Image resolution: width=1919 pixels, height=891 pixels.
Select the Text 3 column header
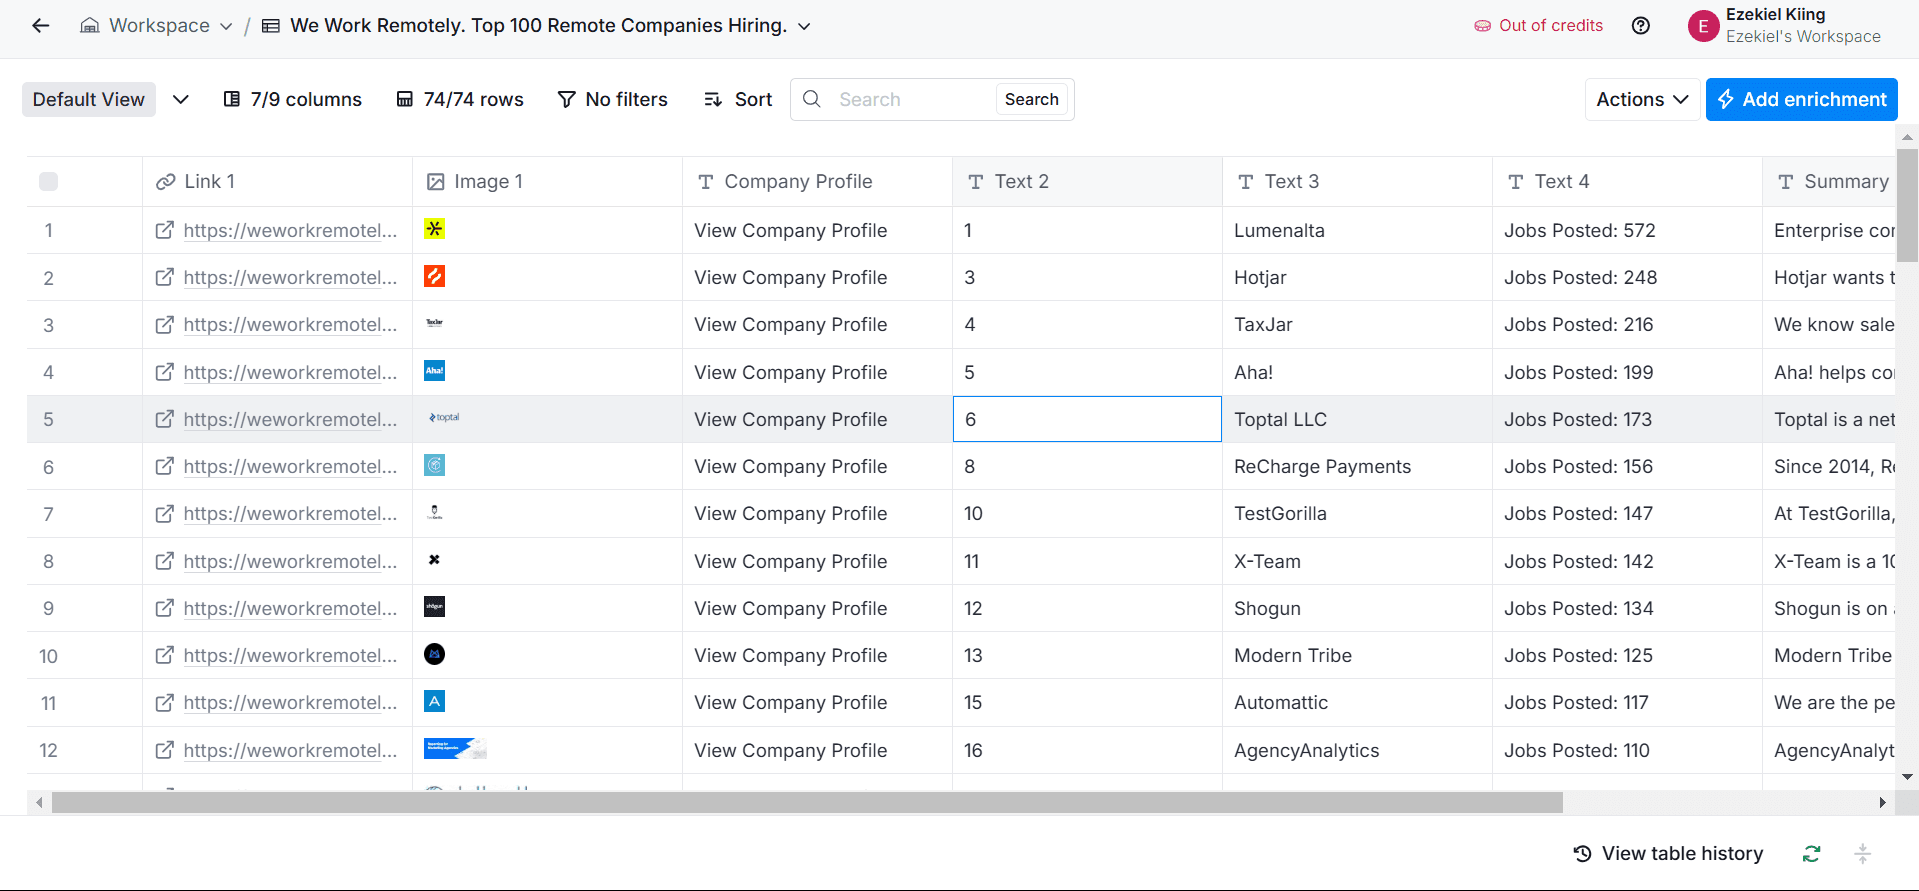(x=1357, y=181)
